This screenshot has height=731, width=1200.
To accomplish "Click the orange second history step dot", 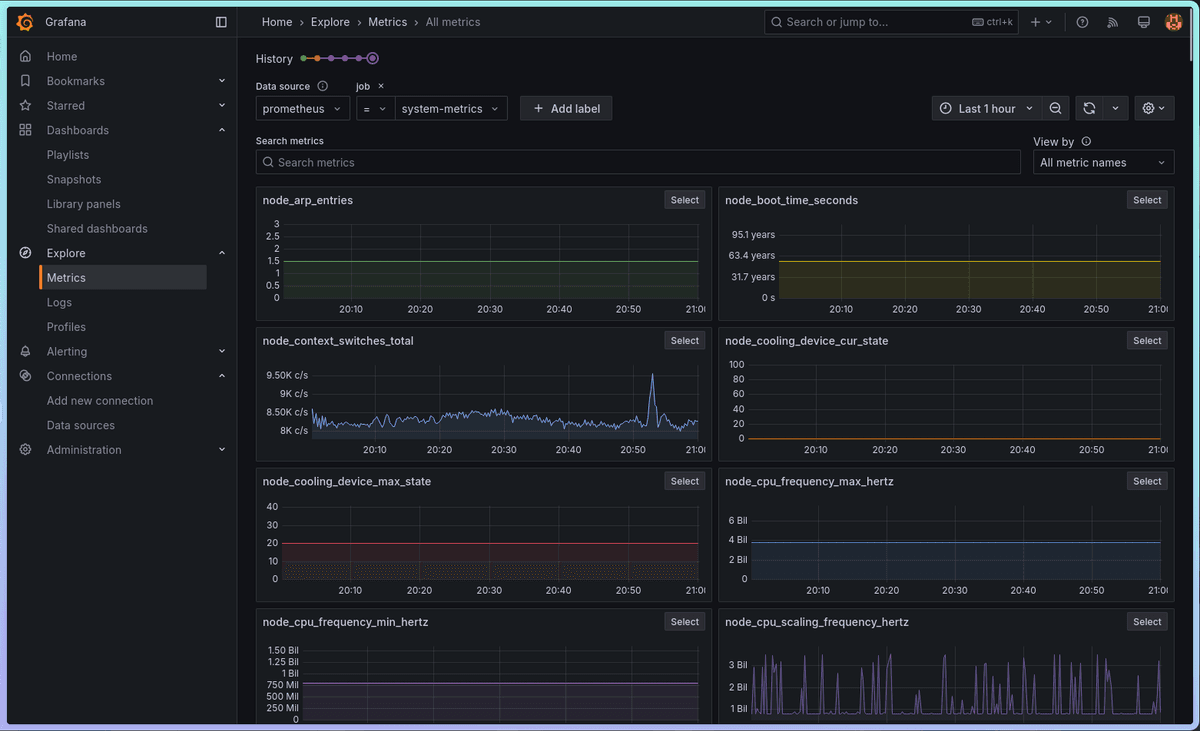I will click(x=317, y=59).
